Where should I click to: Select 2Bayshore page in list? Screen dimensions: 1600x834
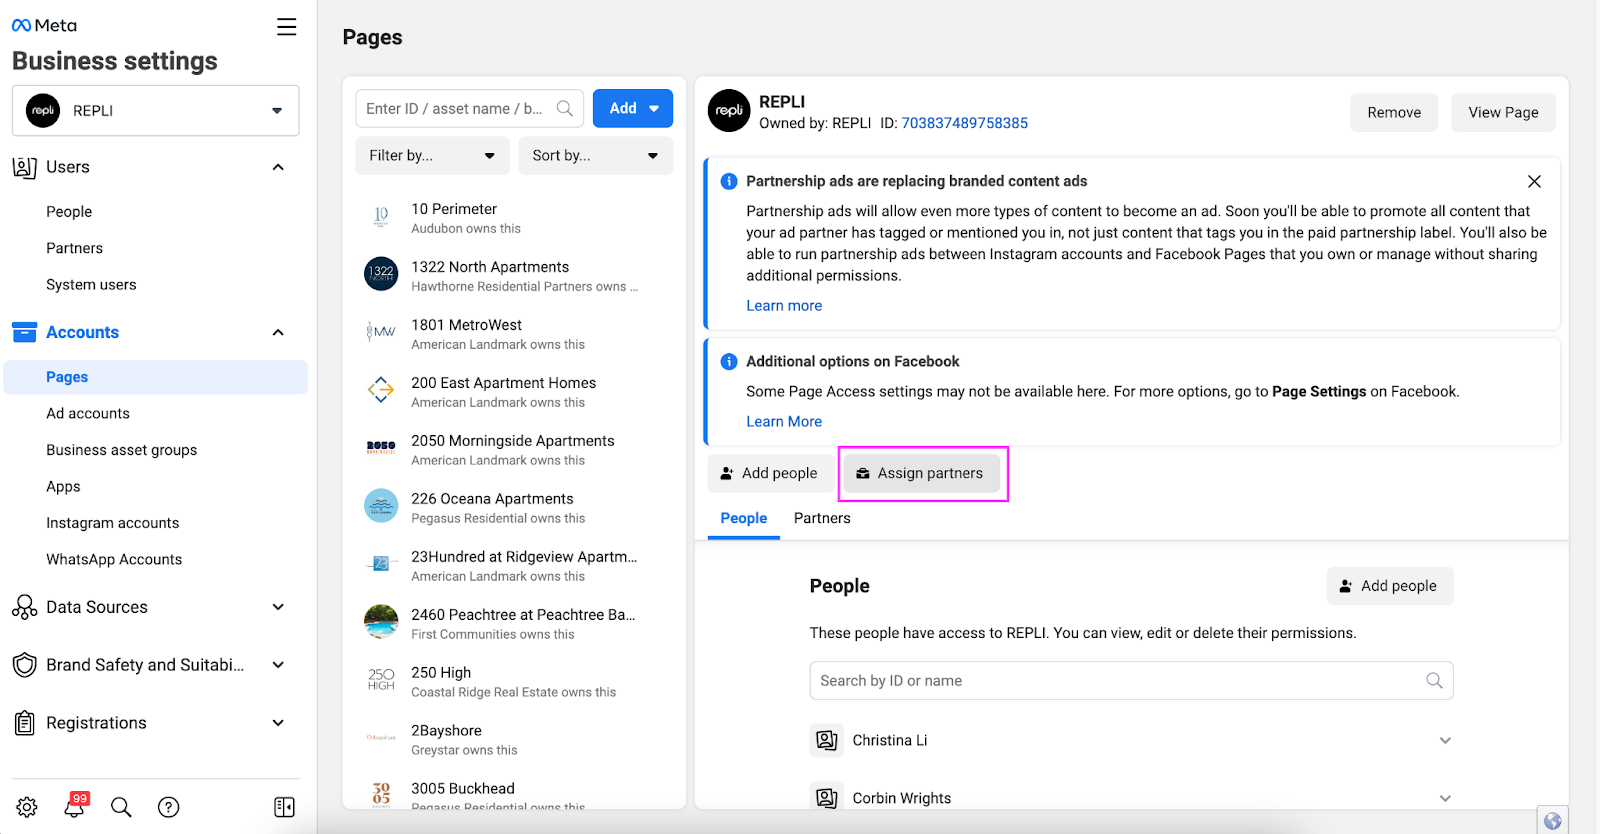click(514, 740)
